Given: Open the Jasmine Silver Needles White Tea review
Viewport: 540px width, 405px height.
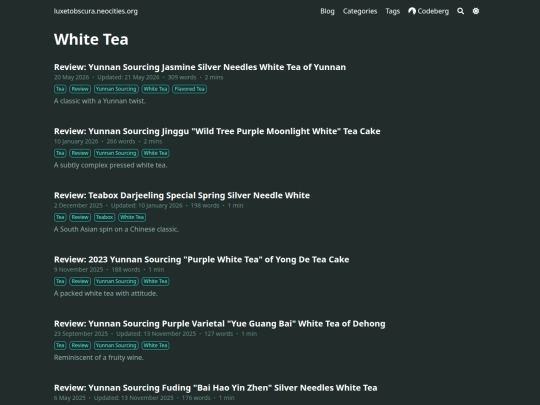Looking at the screenshot, I should coord(200,67).
